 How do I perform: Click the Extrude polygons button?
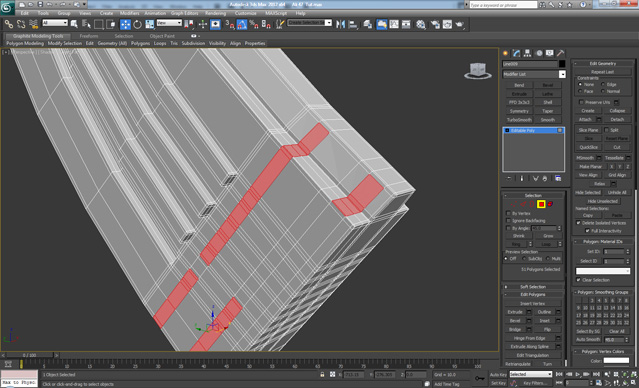click(x=515, y=312)
